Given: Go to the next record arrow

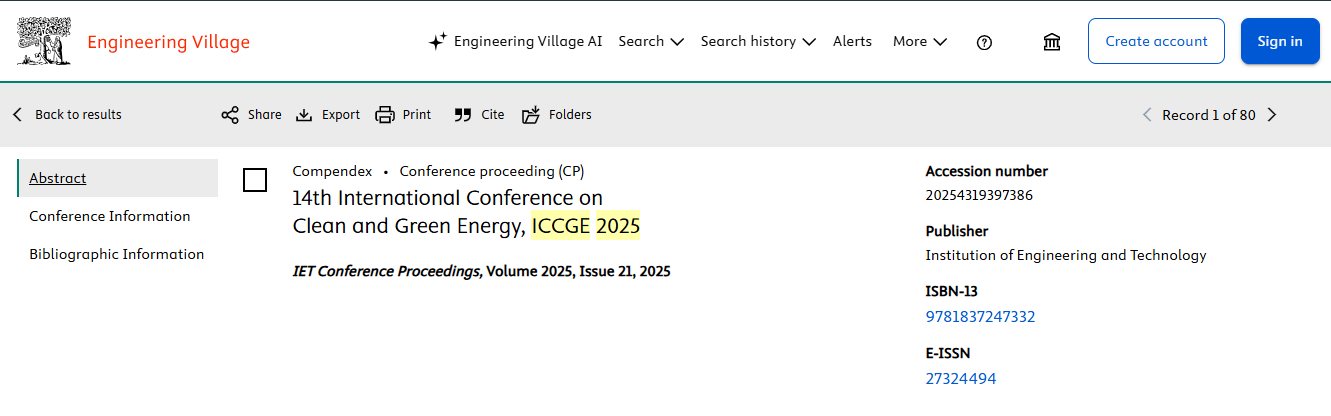Looking at the screenshot, I should (x=1272, y=115).
